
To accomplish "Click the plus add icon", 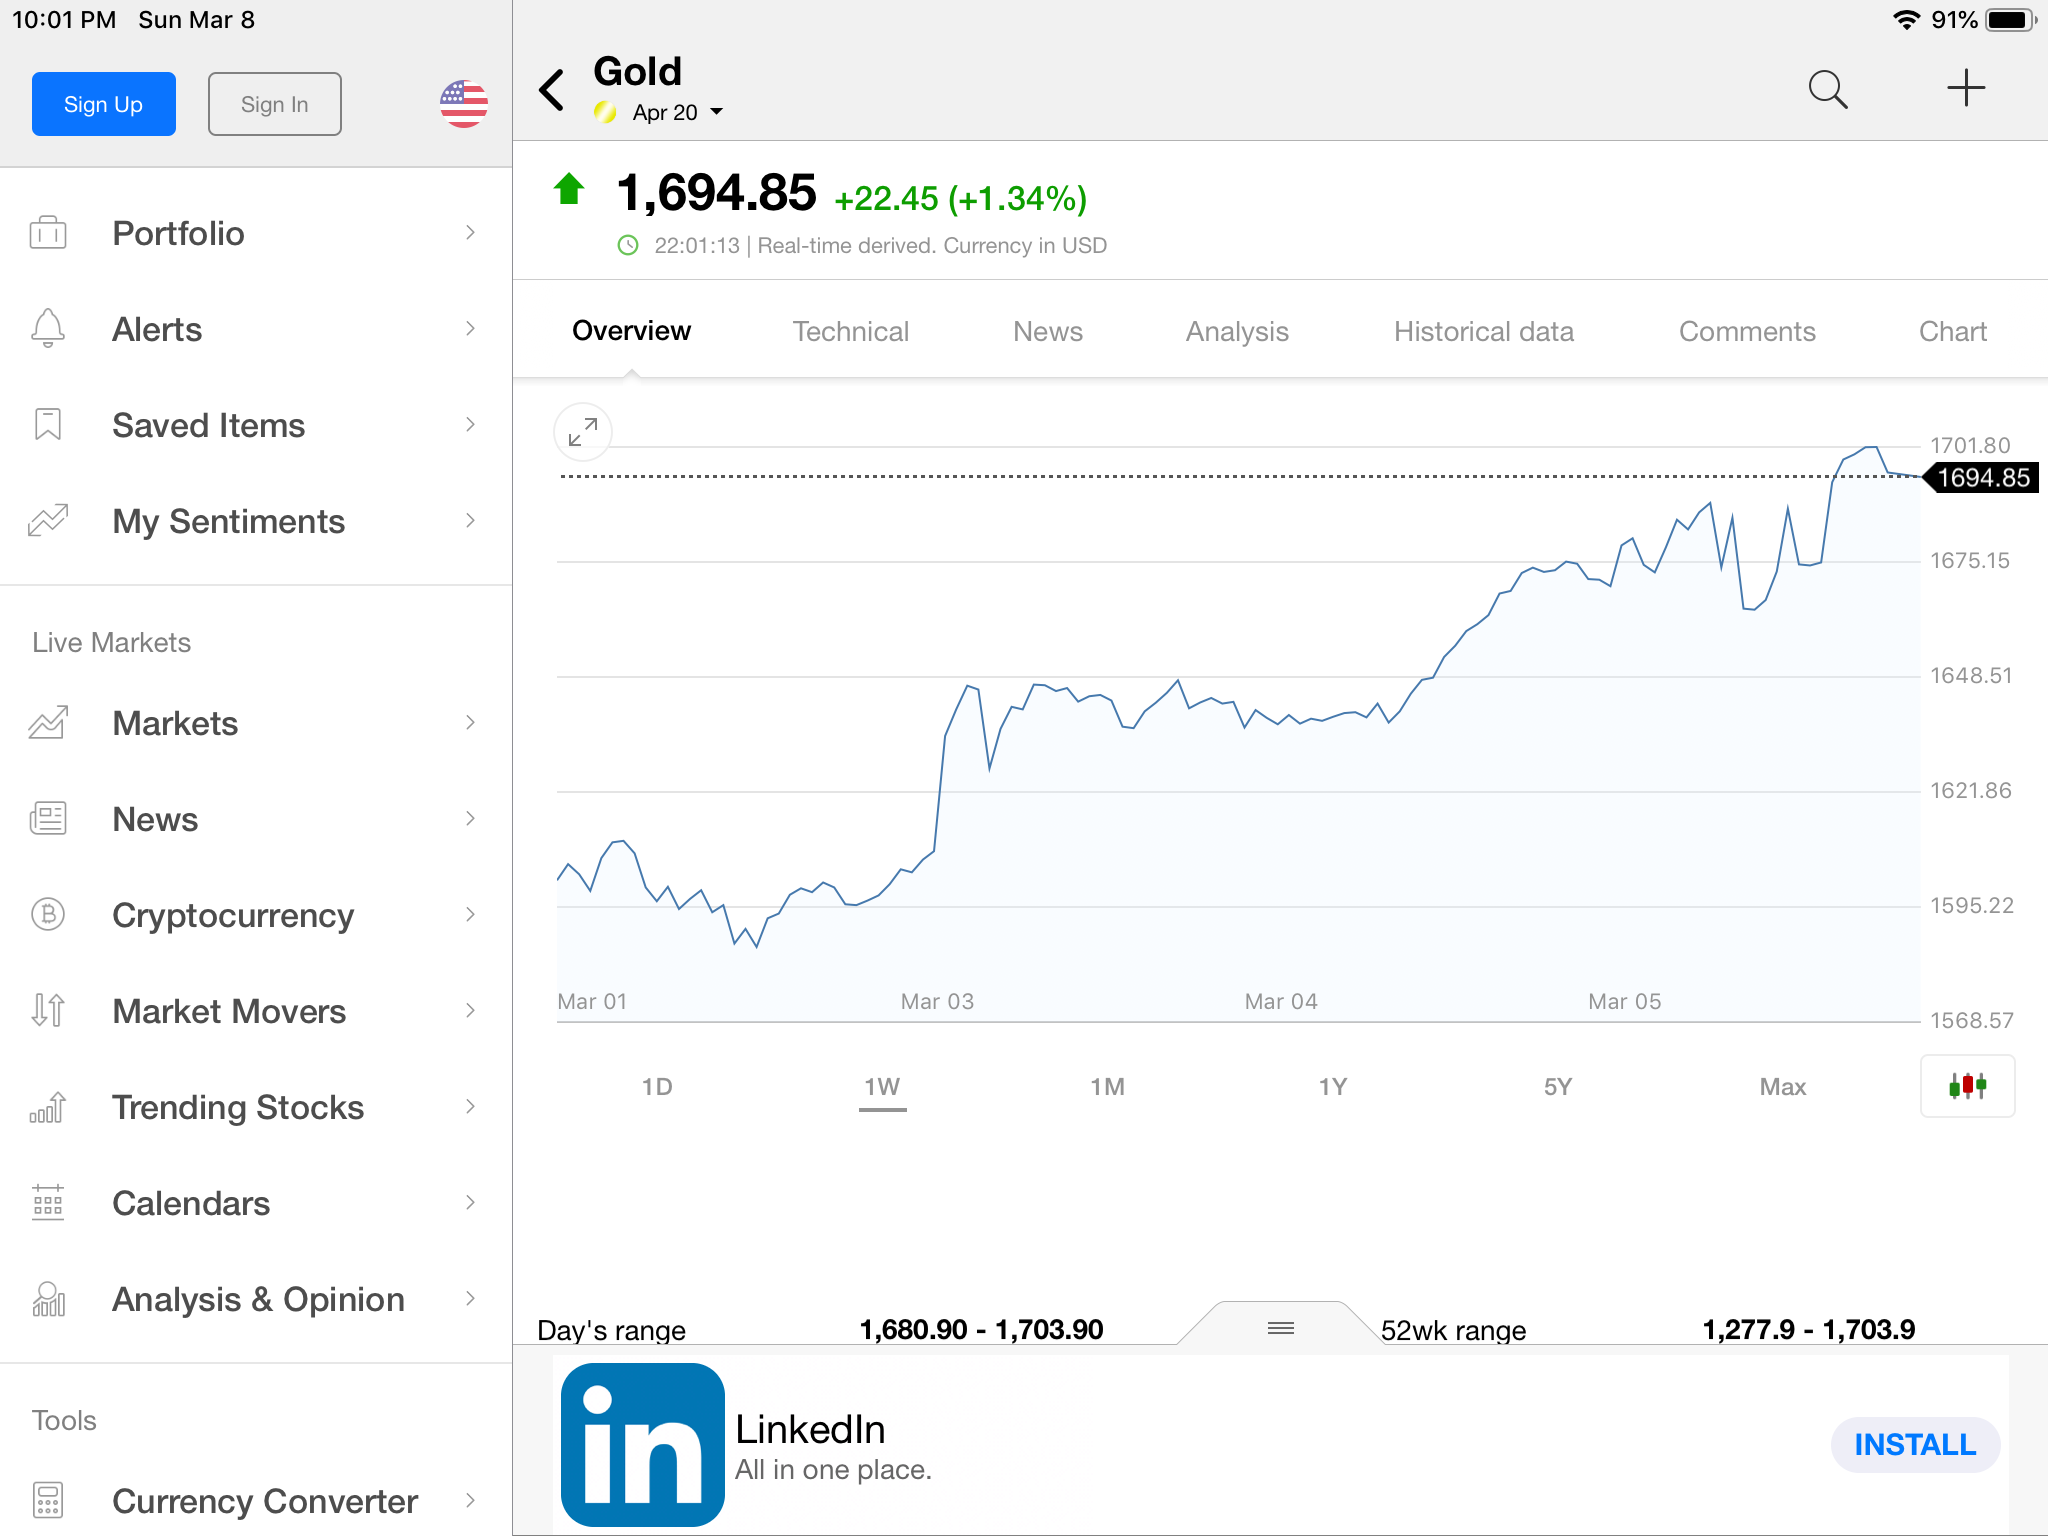I will [x=1965, y=88].
